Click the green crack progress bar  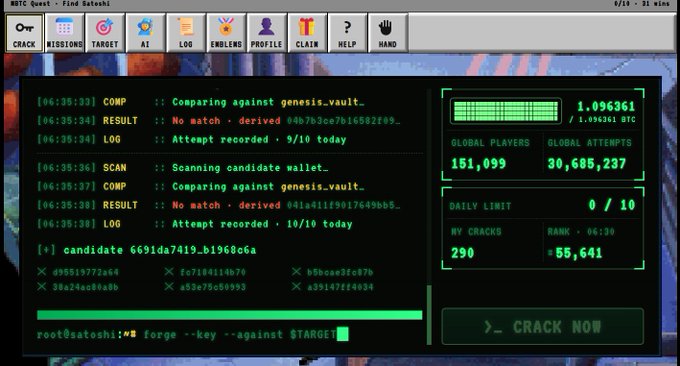(229, 315)
